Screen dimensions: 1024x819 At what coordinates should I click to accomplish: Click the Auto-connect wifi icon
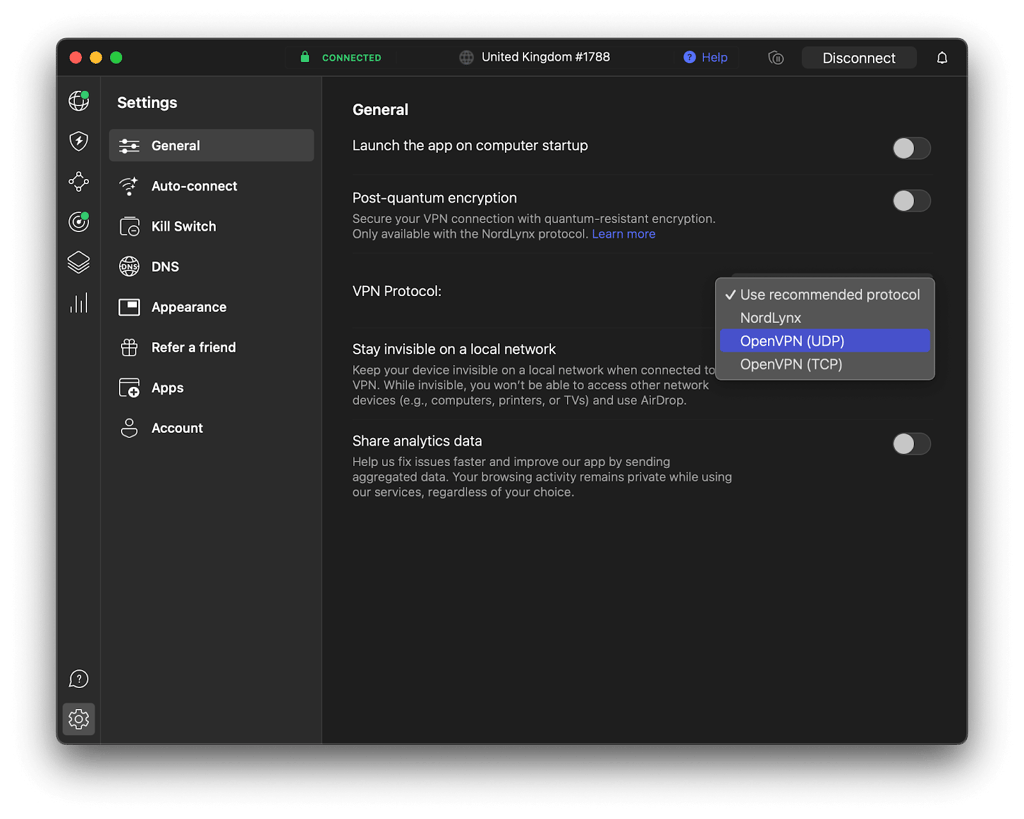129,186
